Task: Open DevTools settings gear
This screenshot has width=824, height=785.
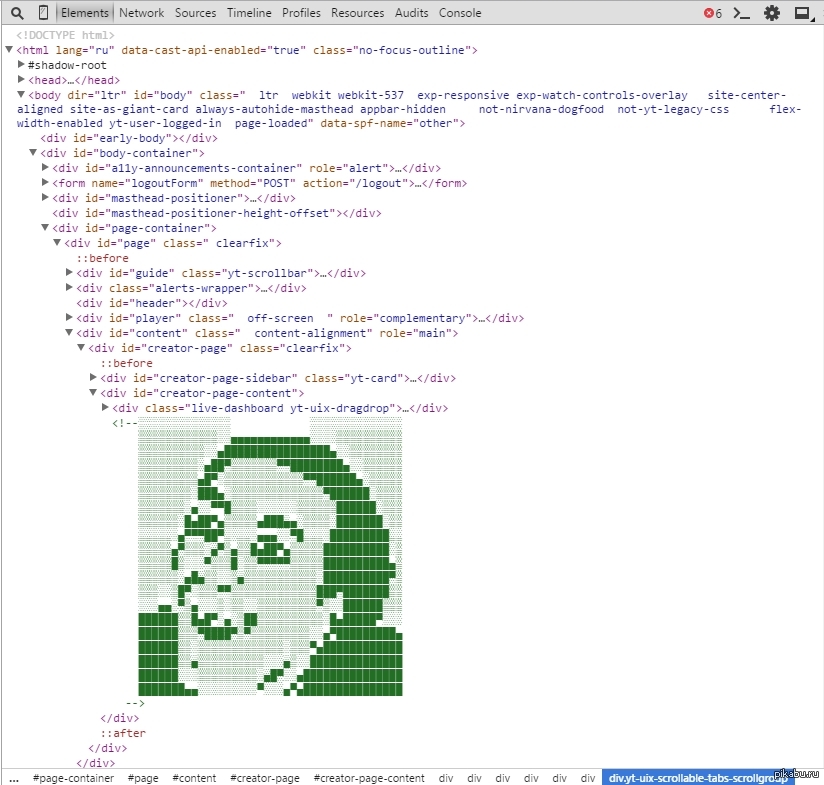Action: [x=771, y=13]
